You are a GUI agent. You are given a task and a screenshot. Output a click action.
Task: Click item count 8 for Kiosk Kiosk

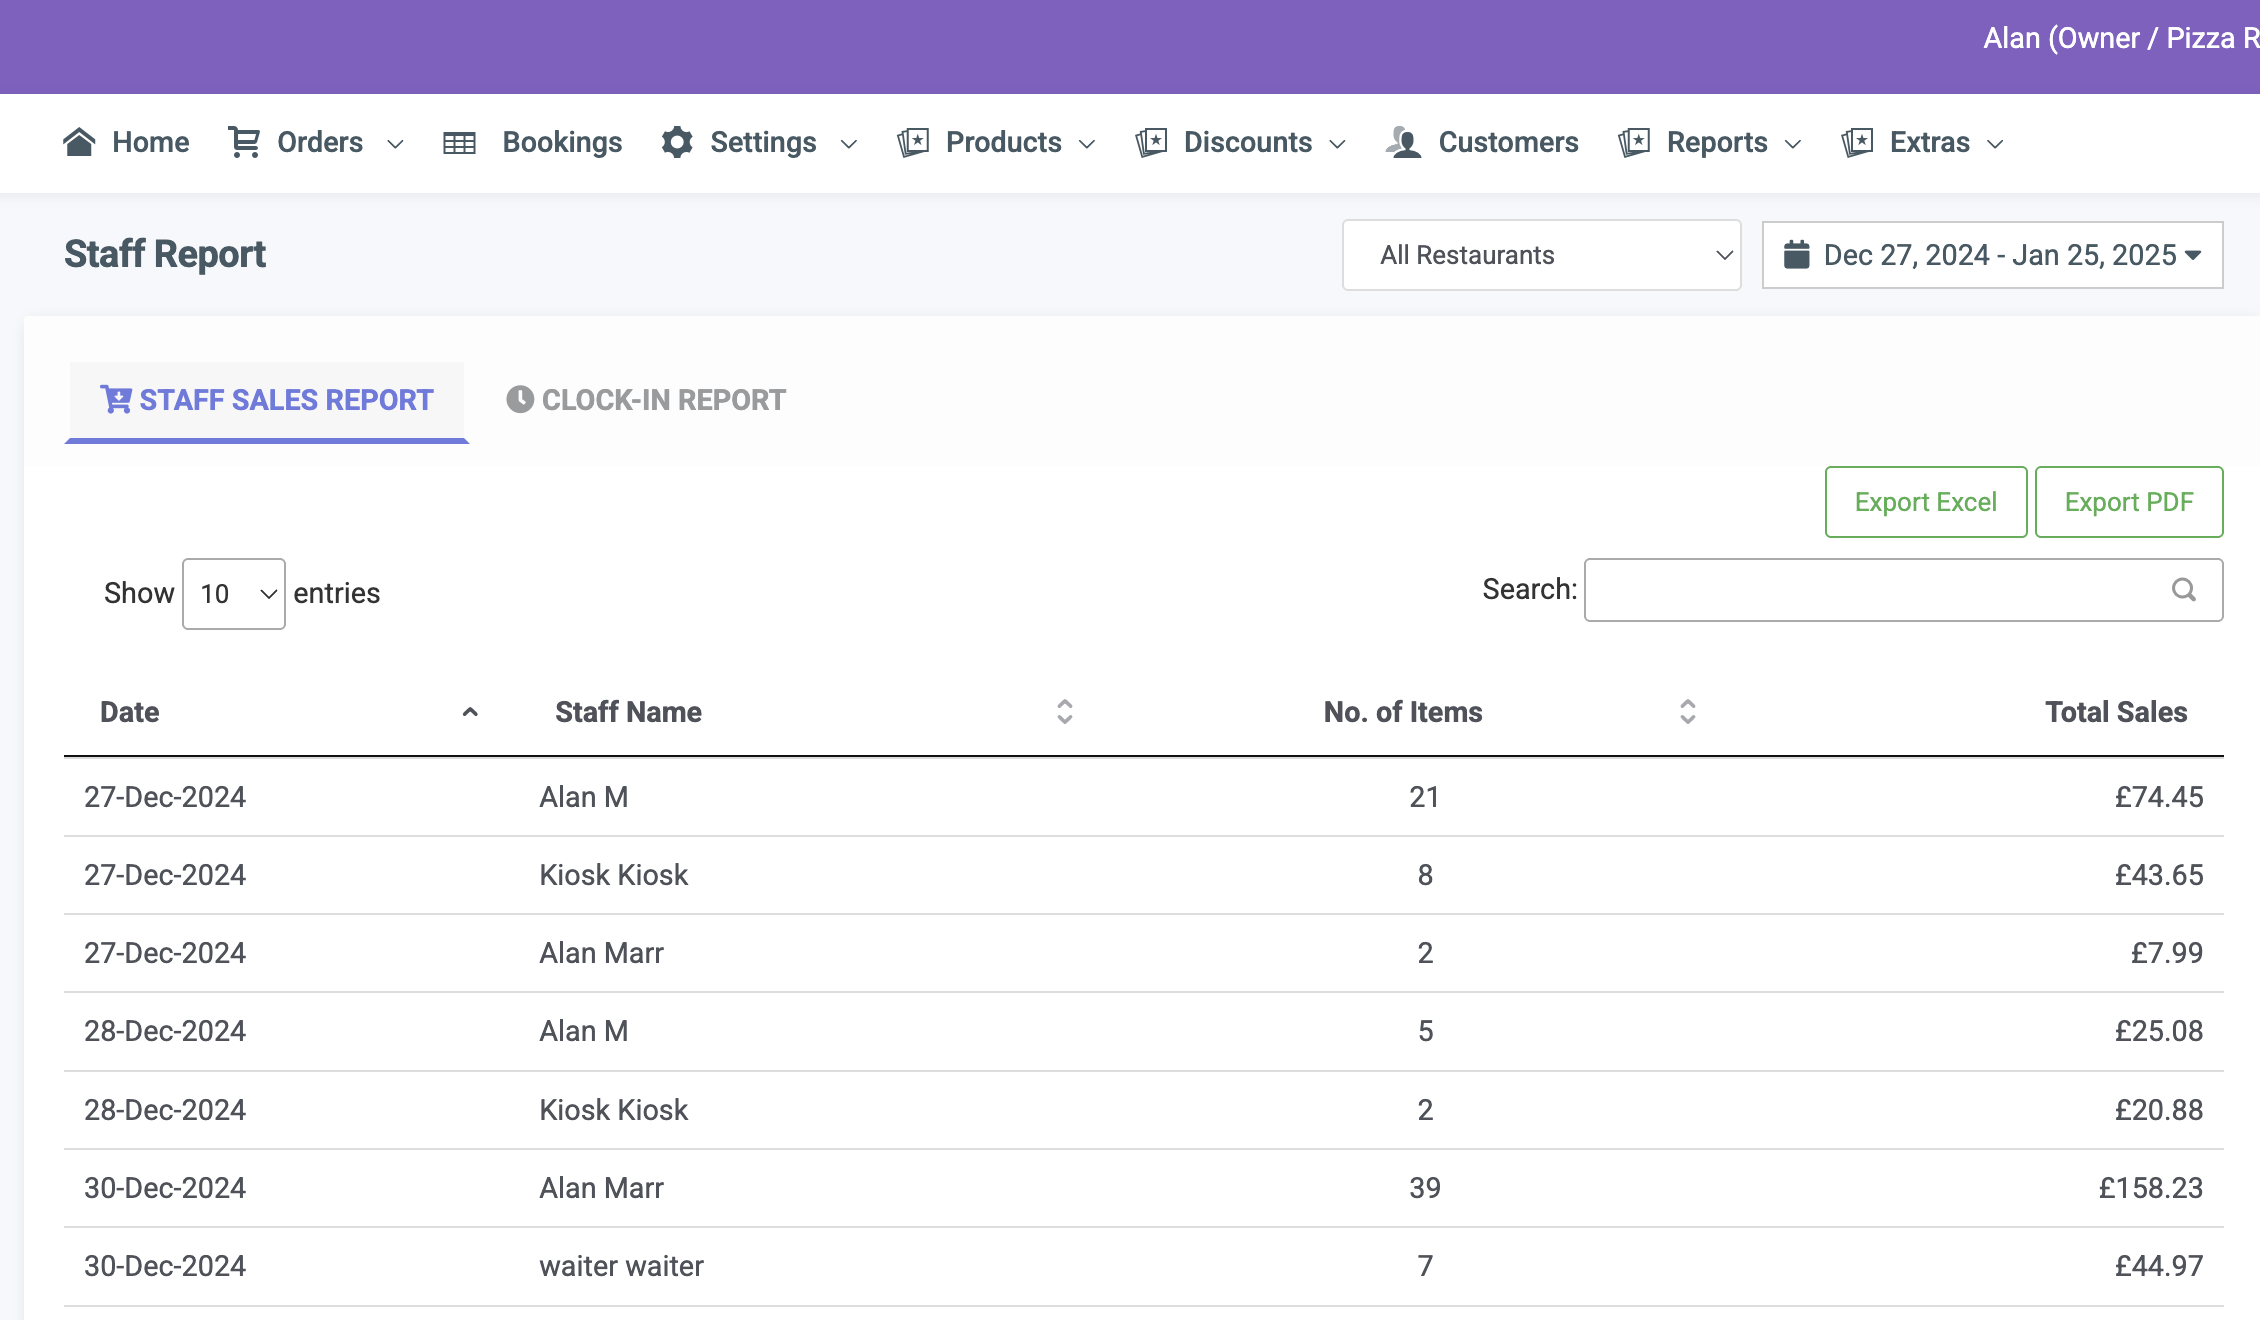click(x=1426, y=875)
